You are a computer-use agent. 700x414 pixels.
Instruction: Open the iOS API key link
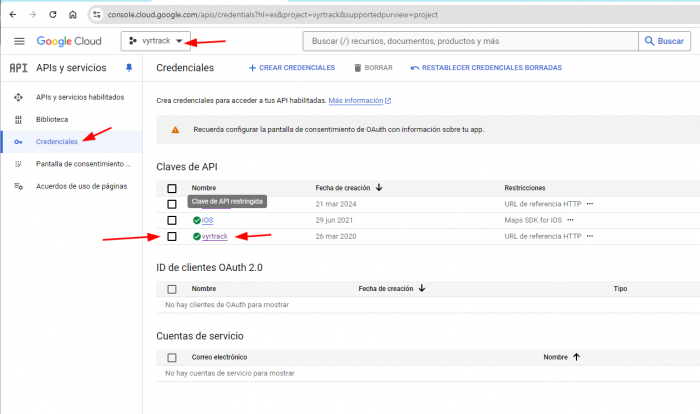pyautogui.click(x=207, y=220)
